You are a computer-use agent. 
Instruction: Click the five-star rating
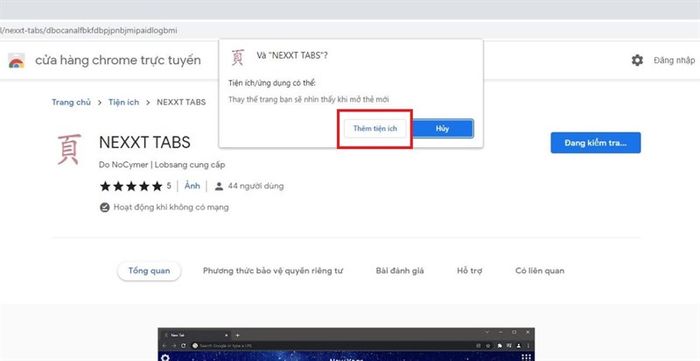(x=131, y=186)
